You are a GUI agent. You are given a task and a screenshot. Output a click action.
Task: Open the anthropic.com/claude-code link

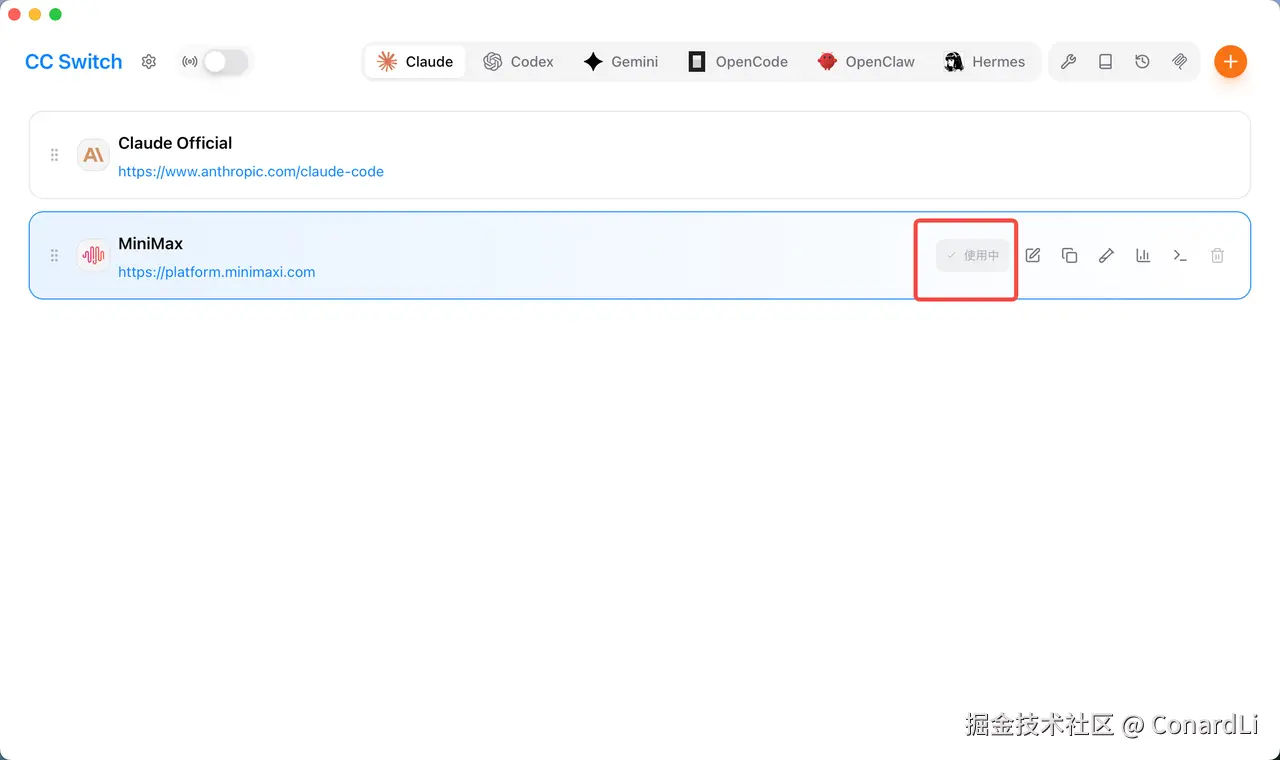(251, 171)
